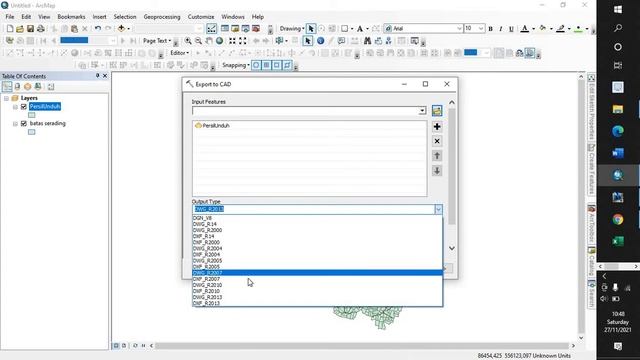Undo the last action
The image size is (640, 360).
pos(98,29)
